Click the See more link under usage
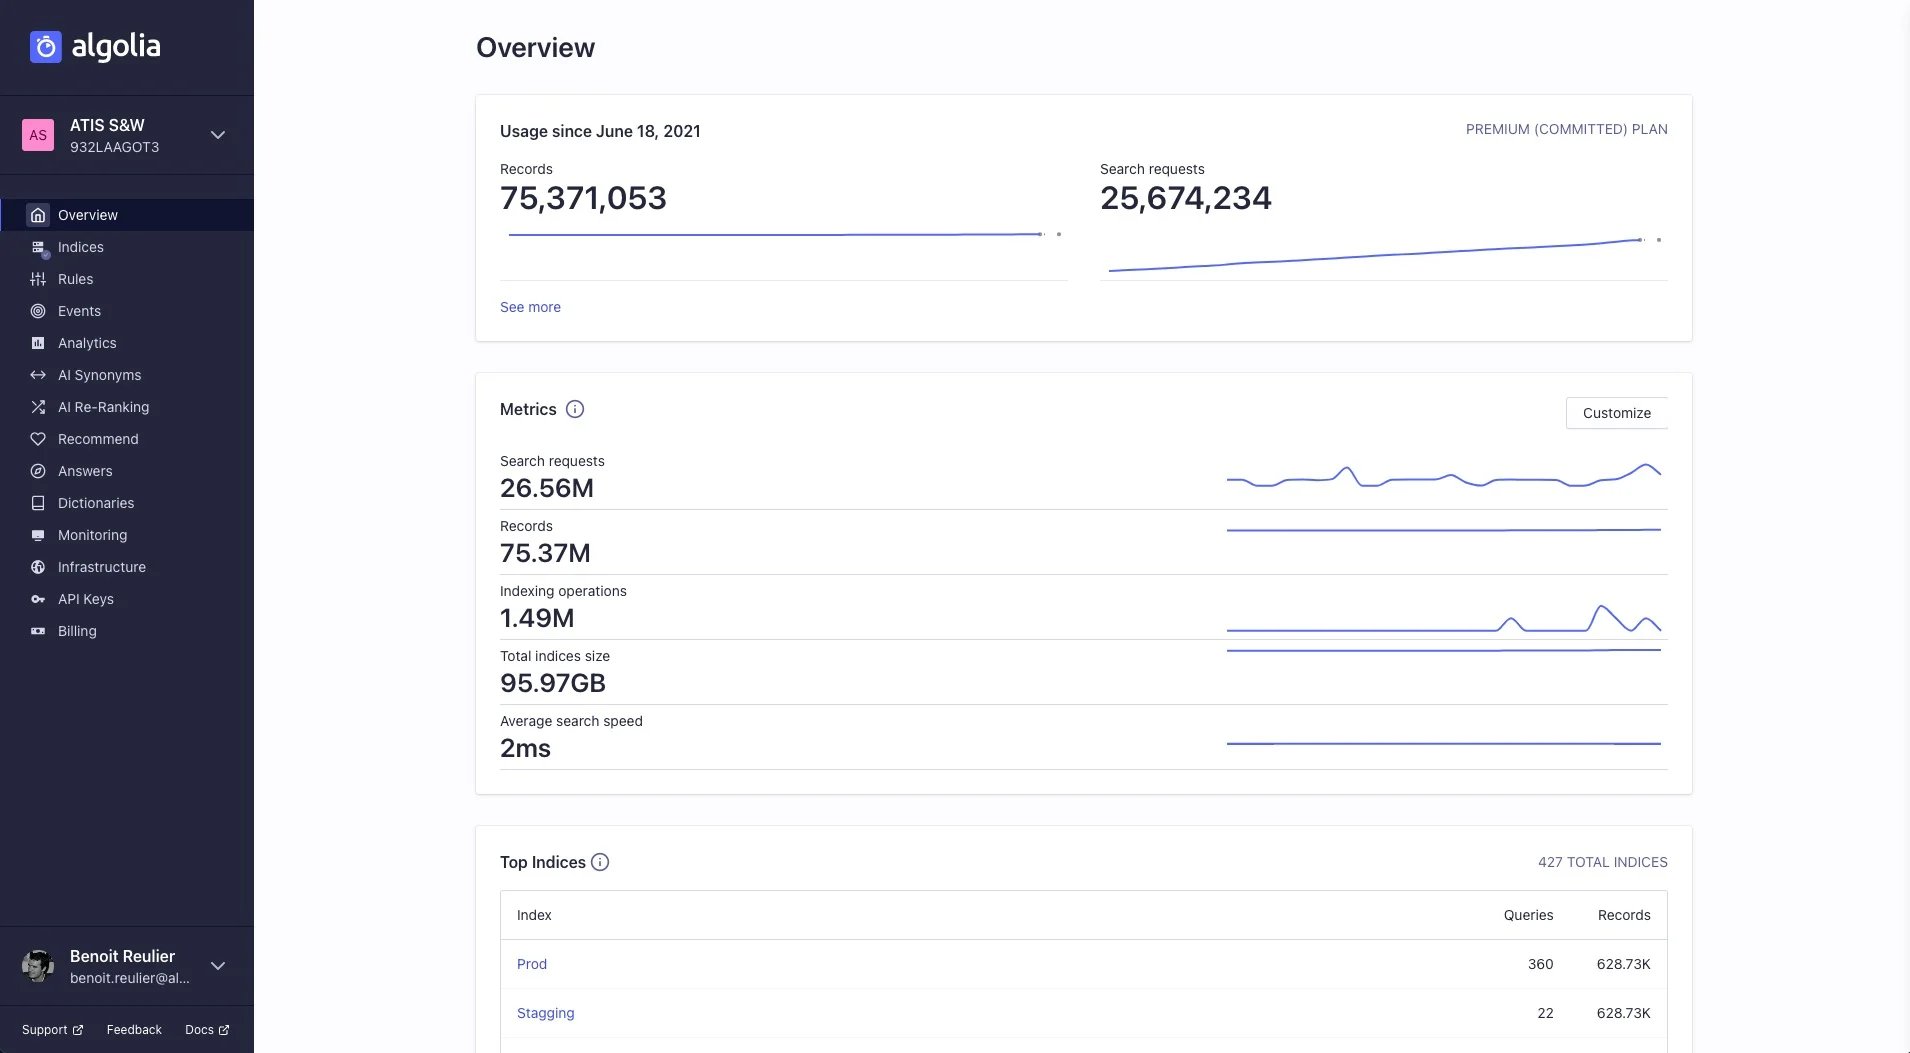Screen dimensions: 1910x1053 pyautogui.click(x=530, y=307)
